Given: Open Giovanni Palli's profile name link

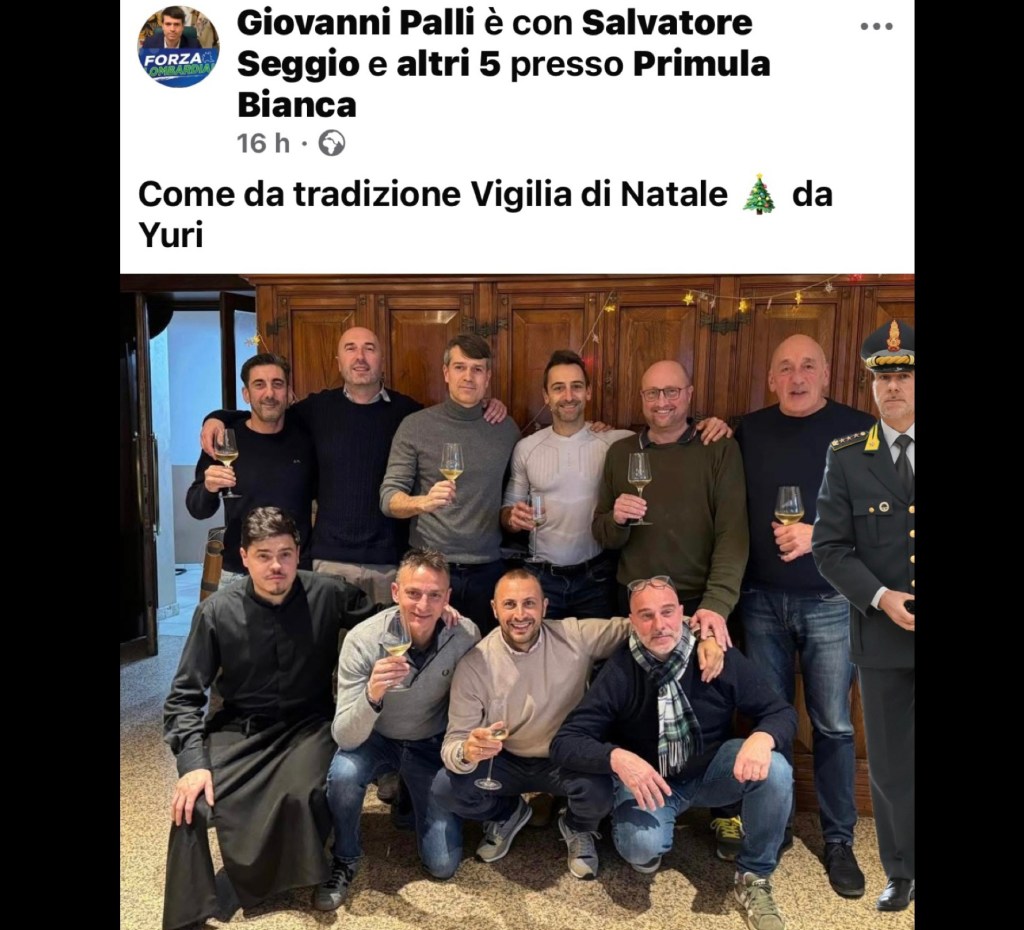Looking at the screenshot, I should 355,23.
